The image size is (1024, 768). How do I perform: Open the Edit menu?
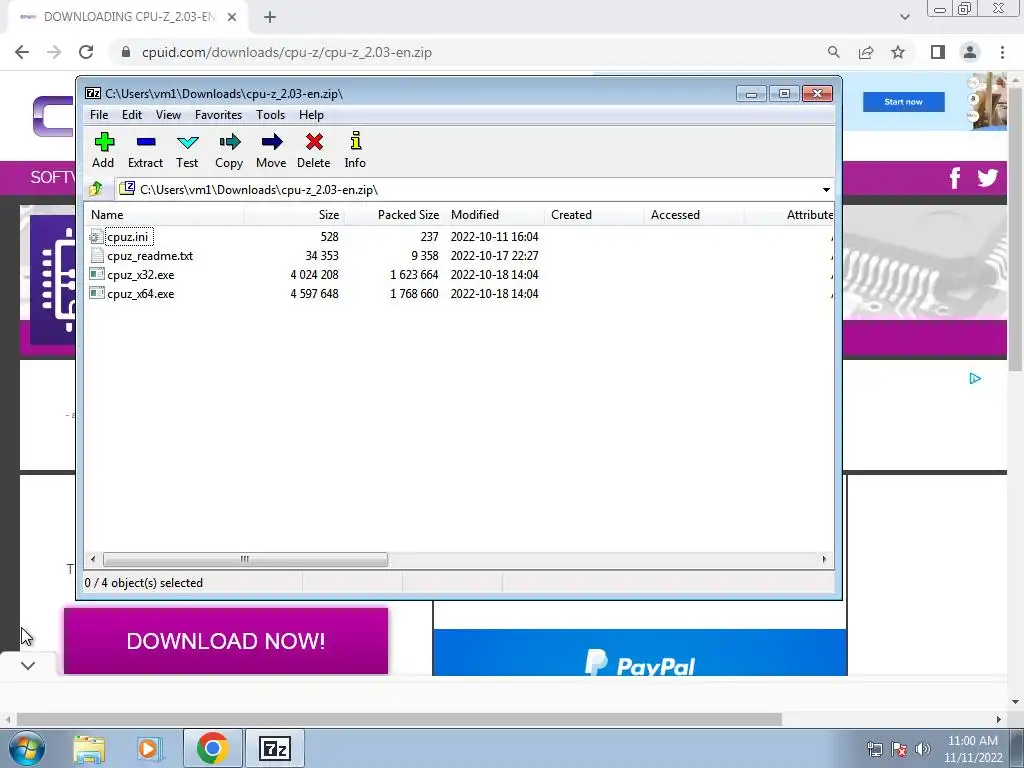(132, 115)
